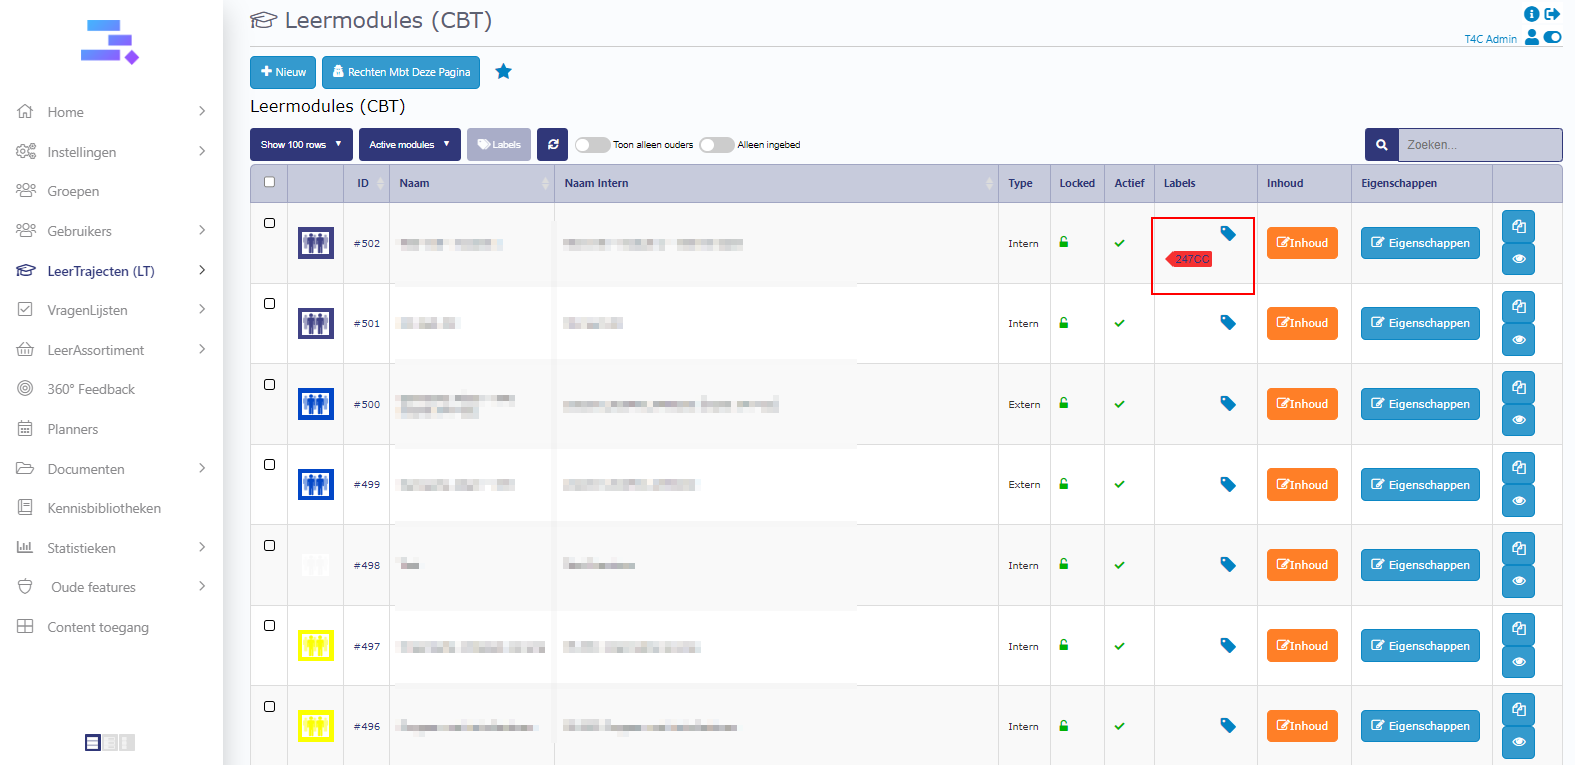
Task: Click the refresh table icon button
Action: [x=552, y=145]
